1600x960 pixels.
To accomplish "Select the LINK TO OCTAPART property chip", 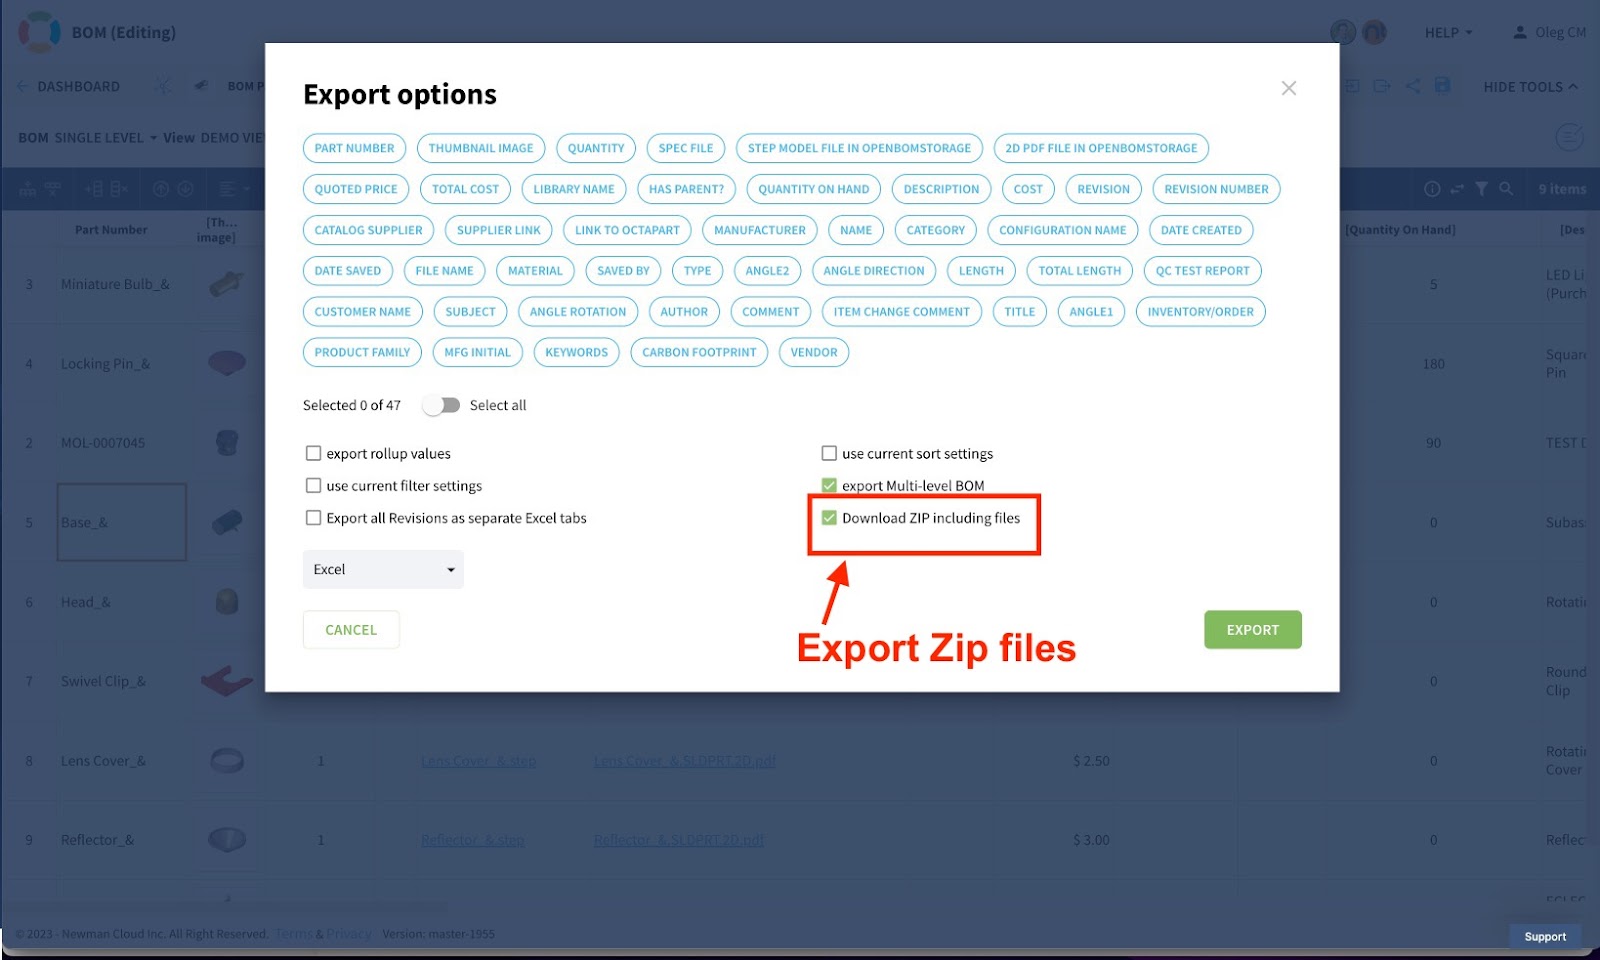I will pos(627,230).
